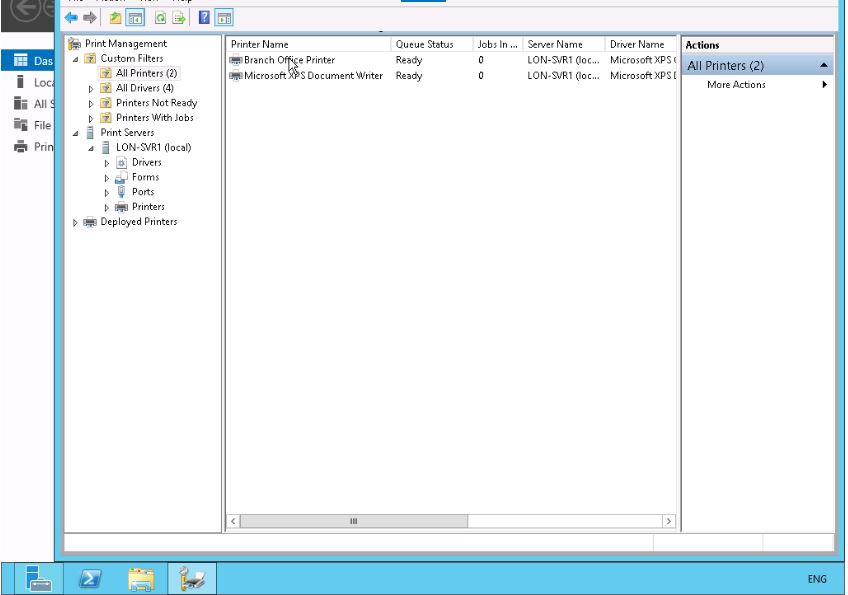848x595 pixels.
Task: Expand the Deployed Printers node
Action: 75,223
